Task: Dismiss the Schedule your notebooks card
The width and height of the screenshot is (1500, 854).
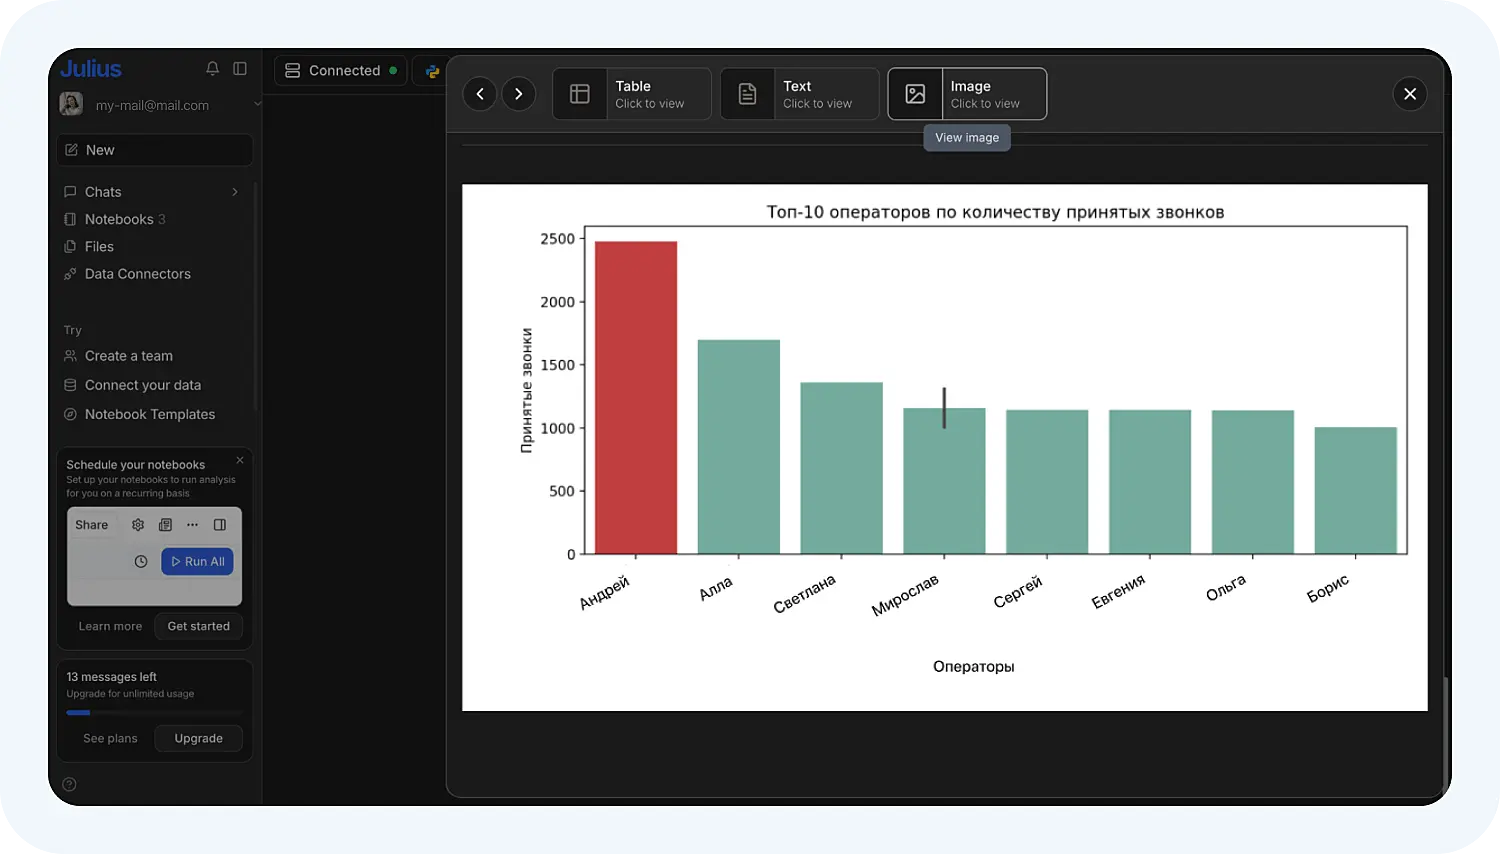Action: [x=240, y=460]
